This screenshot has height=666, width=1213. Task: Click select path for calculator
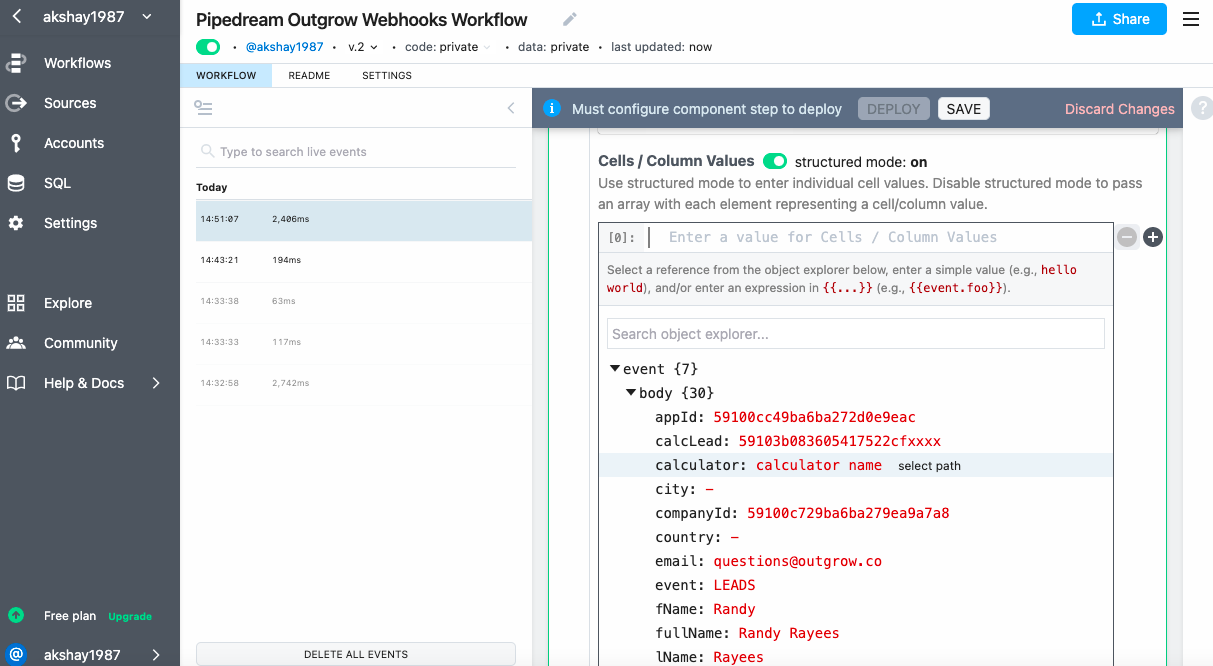click(929, 466)
